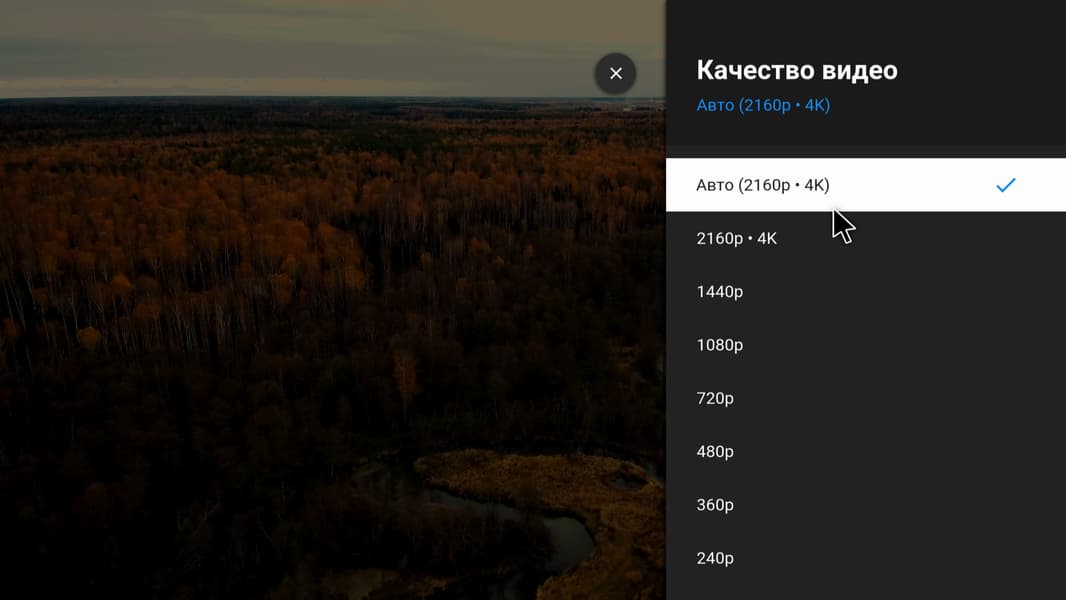Image resolution: width=1066 pixels, height=600 pixels.
Task: Select 480p video quality
Action: click(715, 452)
